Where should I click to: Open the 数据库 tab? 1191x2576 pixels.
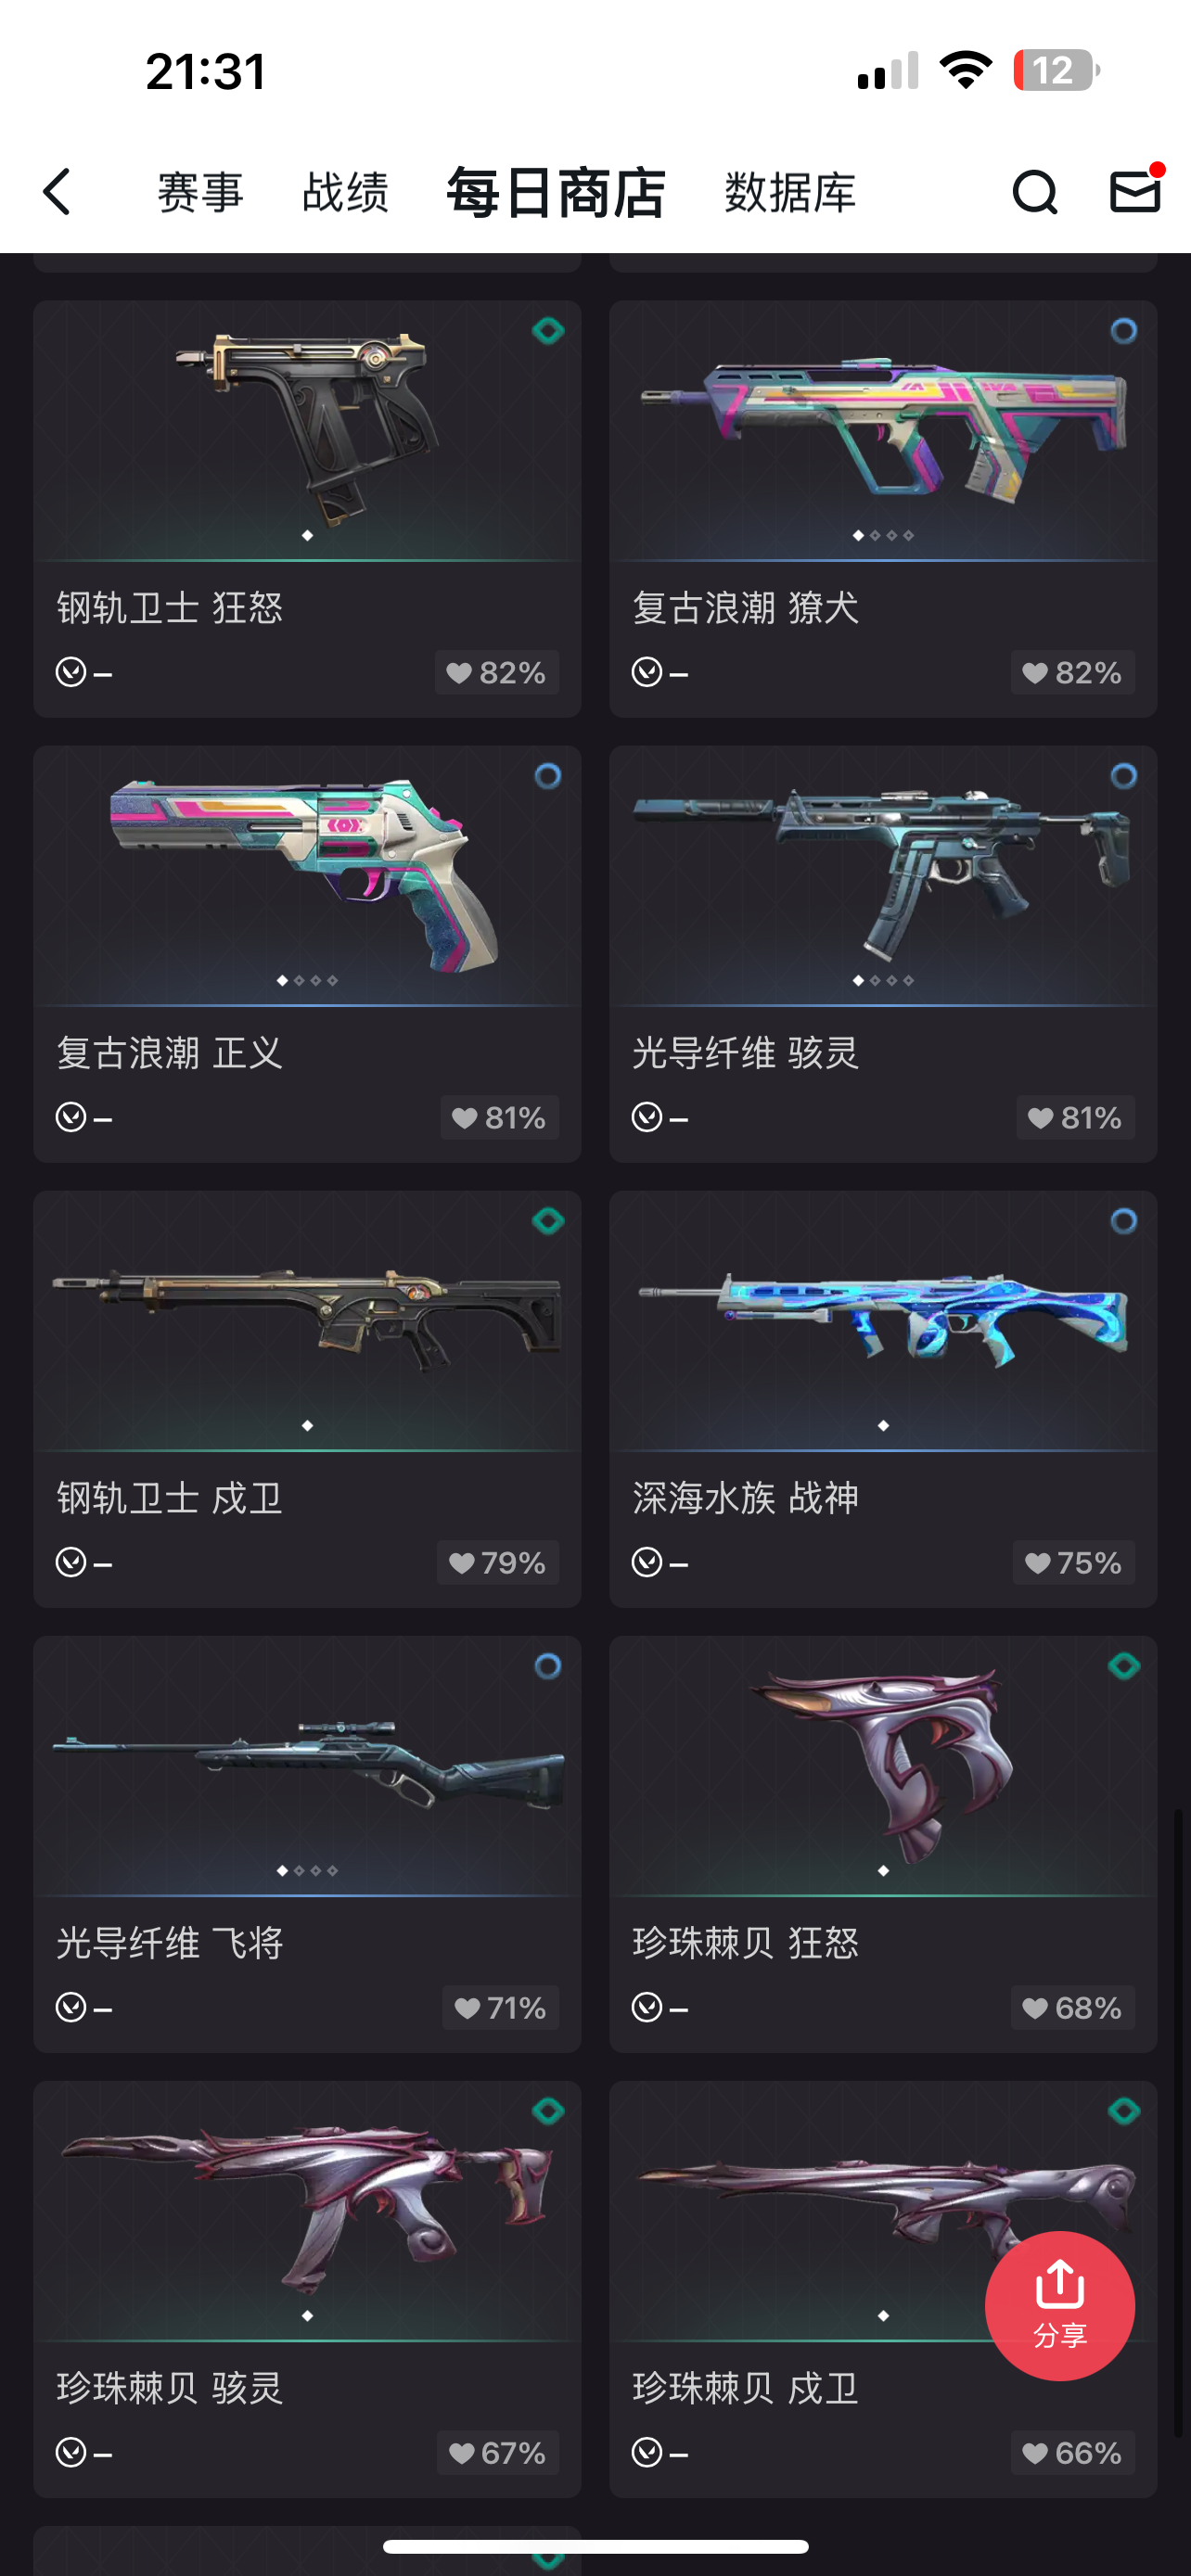coord(790,192)
